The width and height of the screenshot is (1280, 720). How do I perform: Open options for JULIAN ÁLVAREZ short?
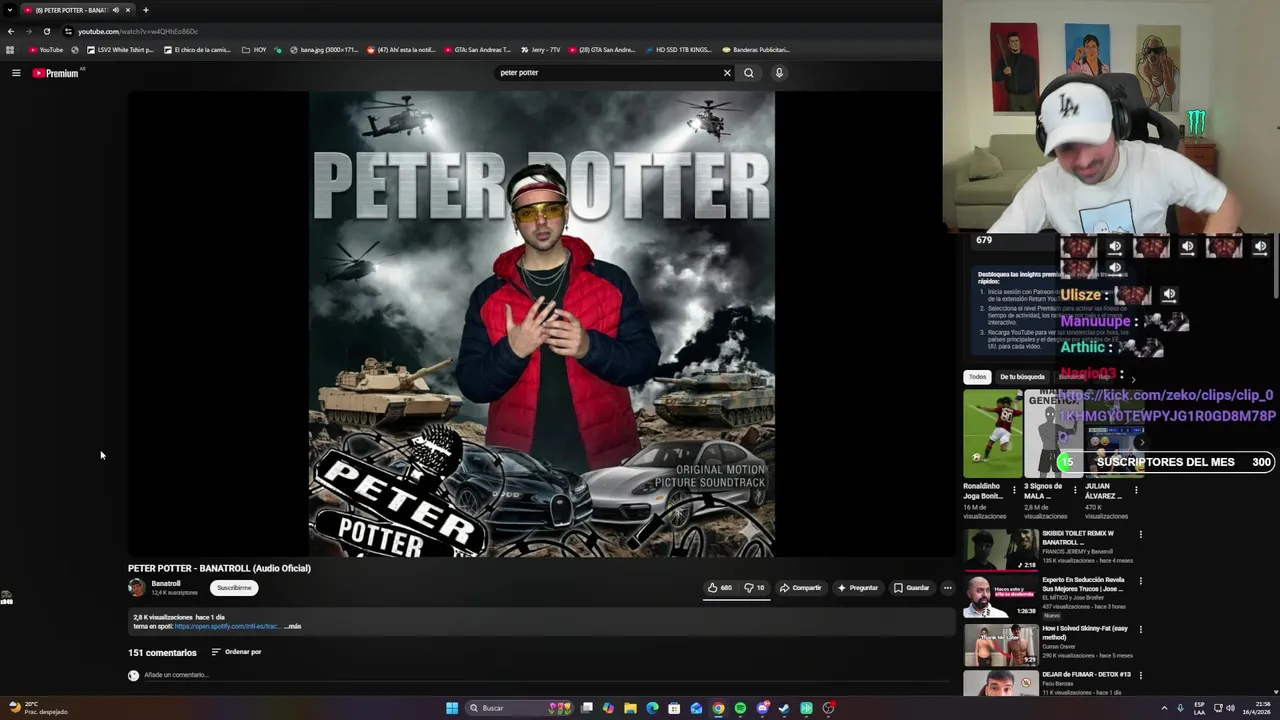tap(1136, 490)
